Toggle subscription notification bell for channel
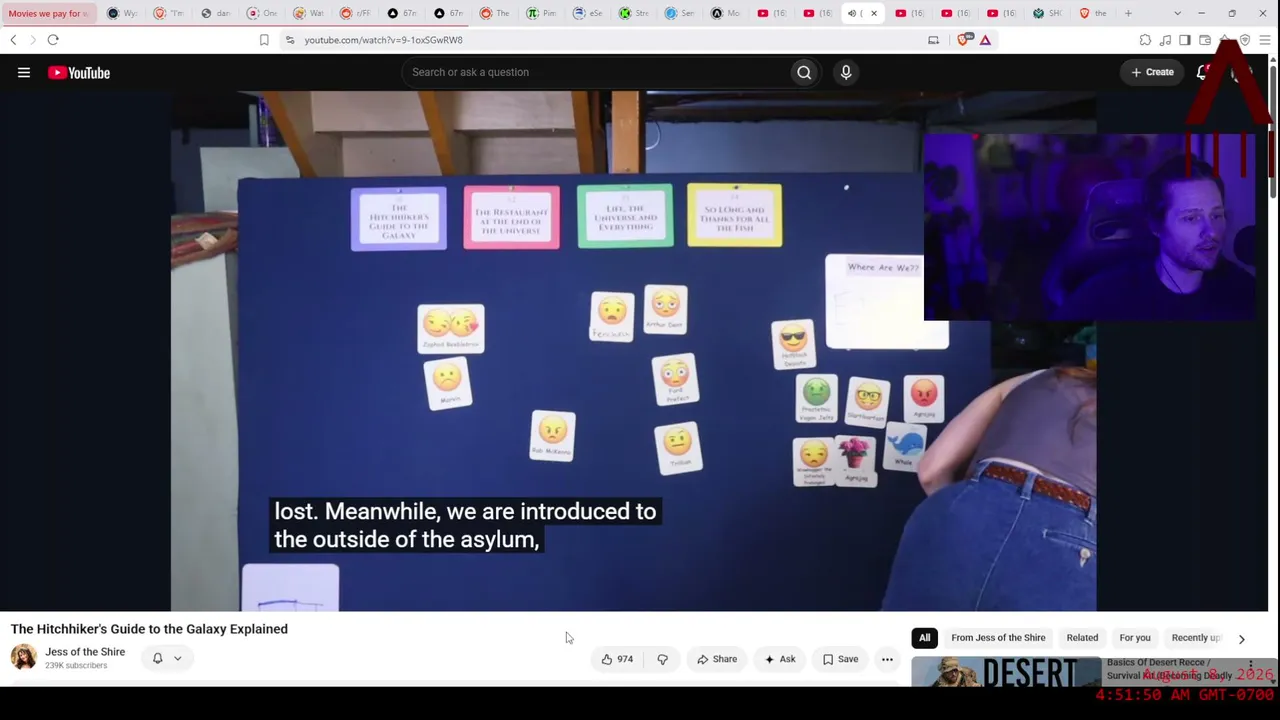This screenshot has height=720, width=1280. coord(157,658)
